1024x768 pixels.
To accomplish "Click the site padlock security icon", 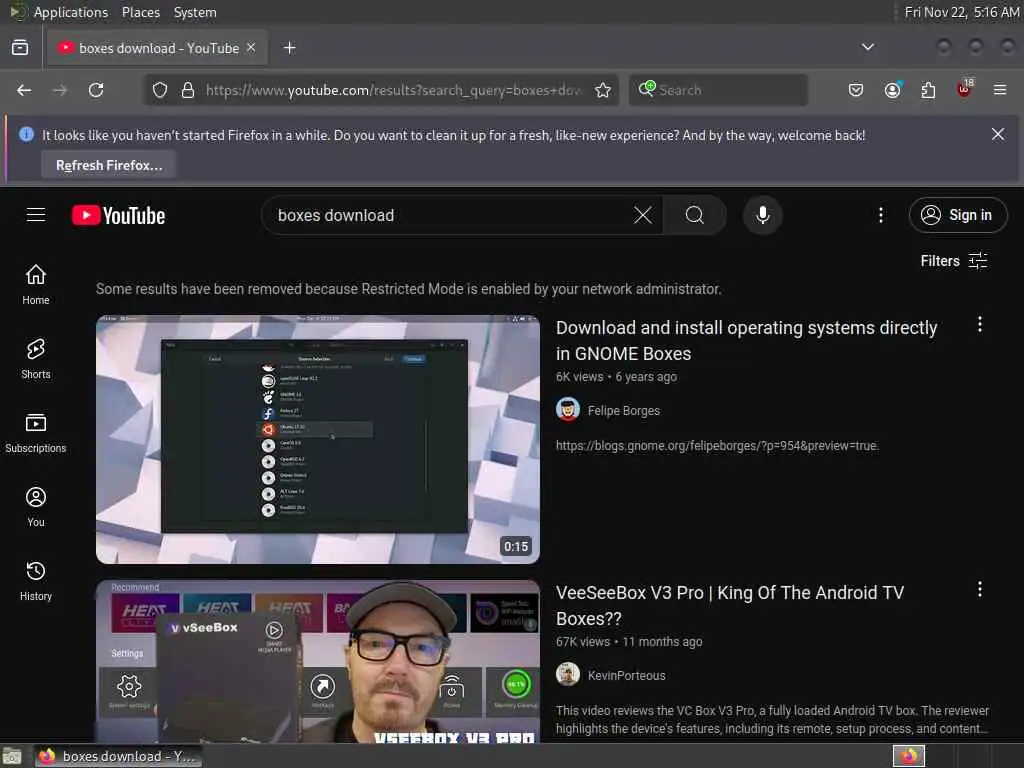I will [188, 90].
